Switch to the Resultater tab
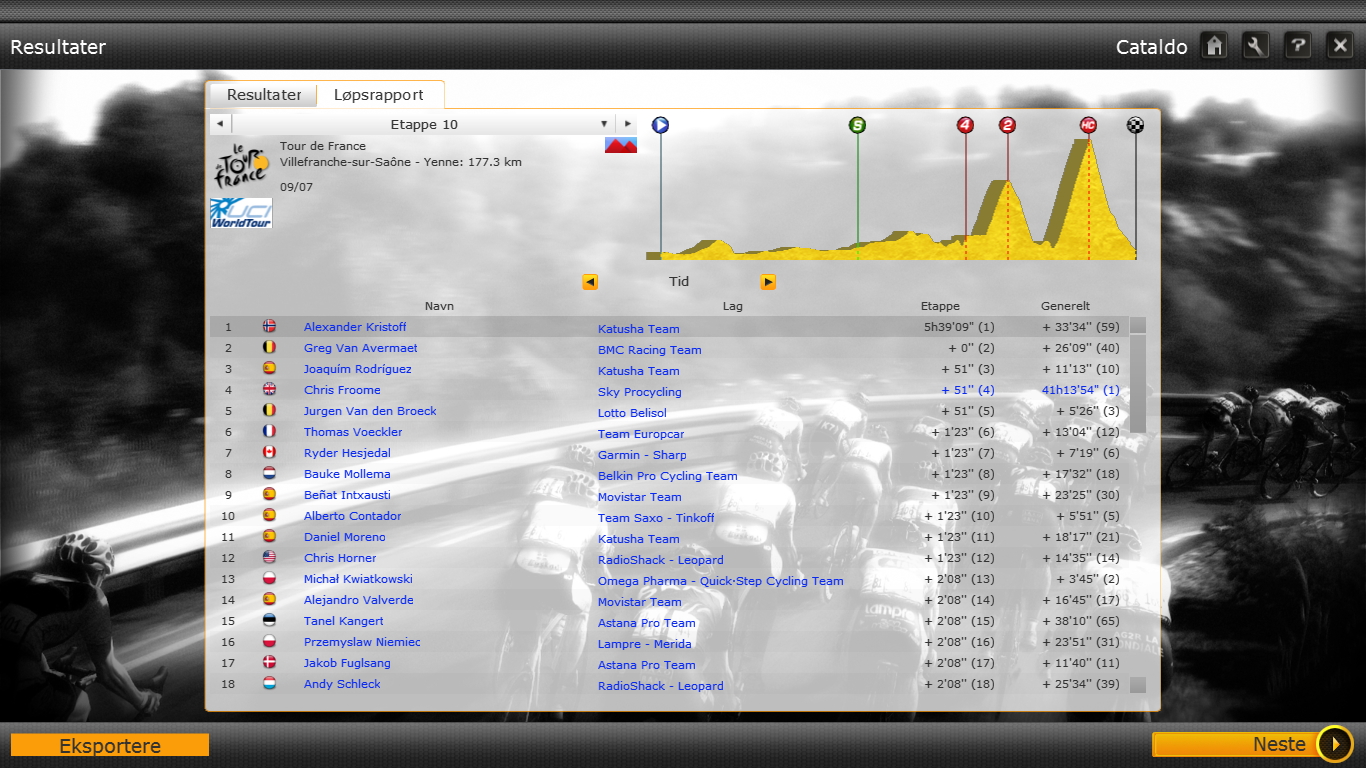This screenshot has width=1366, height=768. [264, 95]
